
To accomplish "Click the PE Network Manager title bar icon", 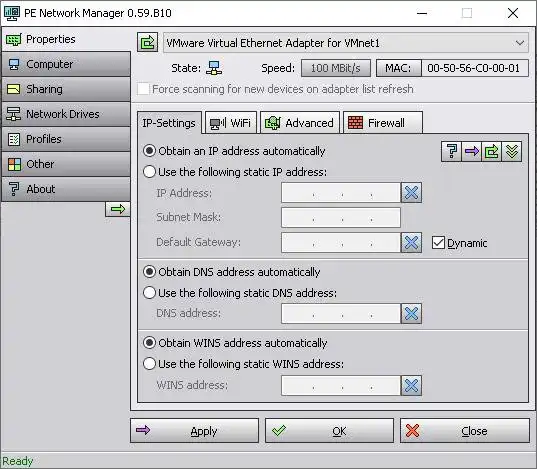I will pos(12,13).
